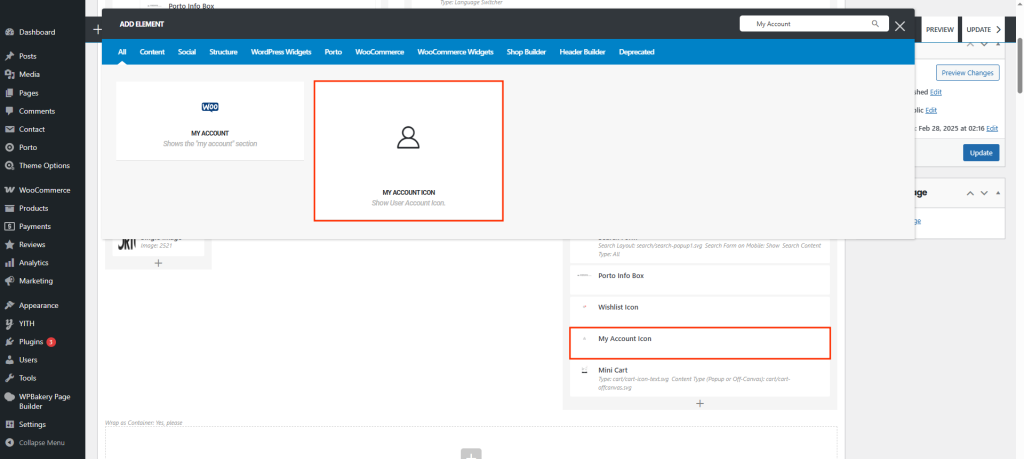This screenshot has height=459, width=1024.
Task: Click plus to add element below Mini Cart
Action: click(x=700, y=403)
